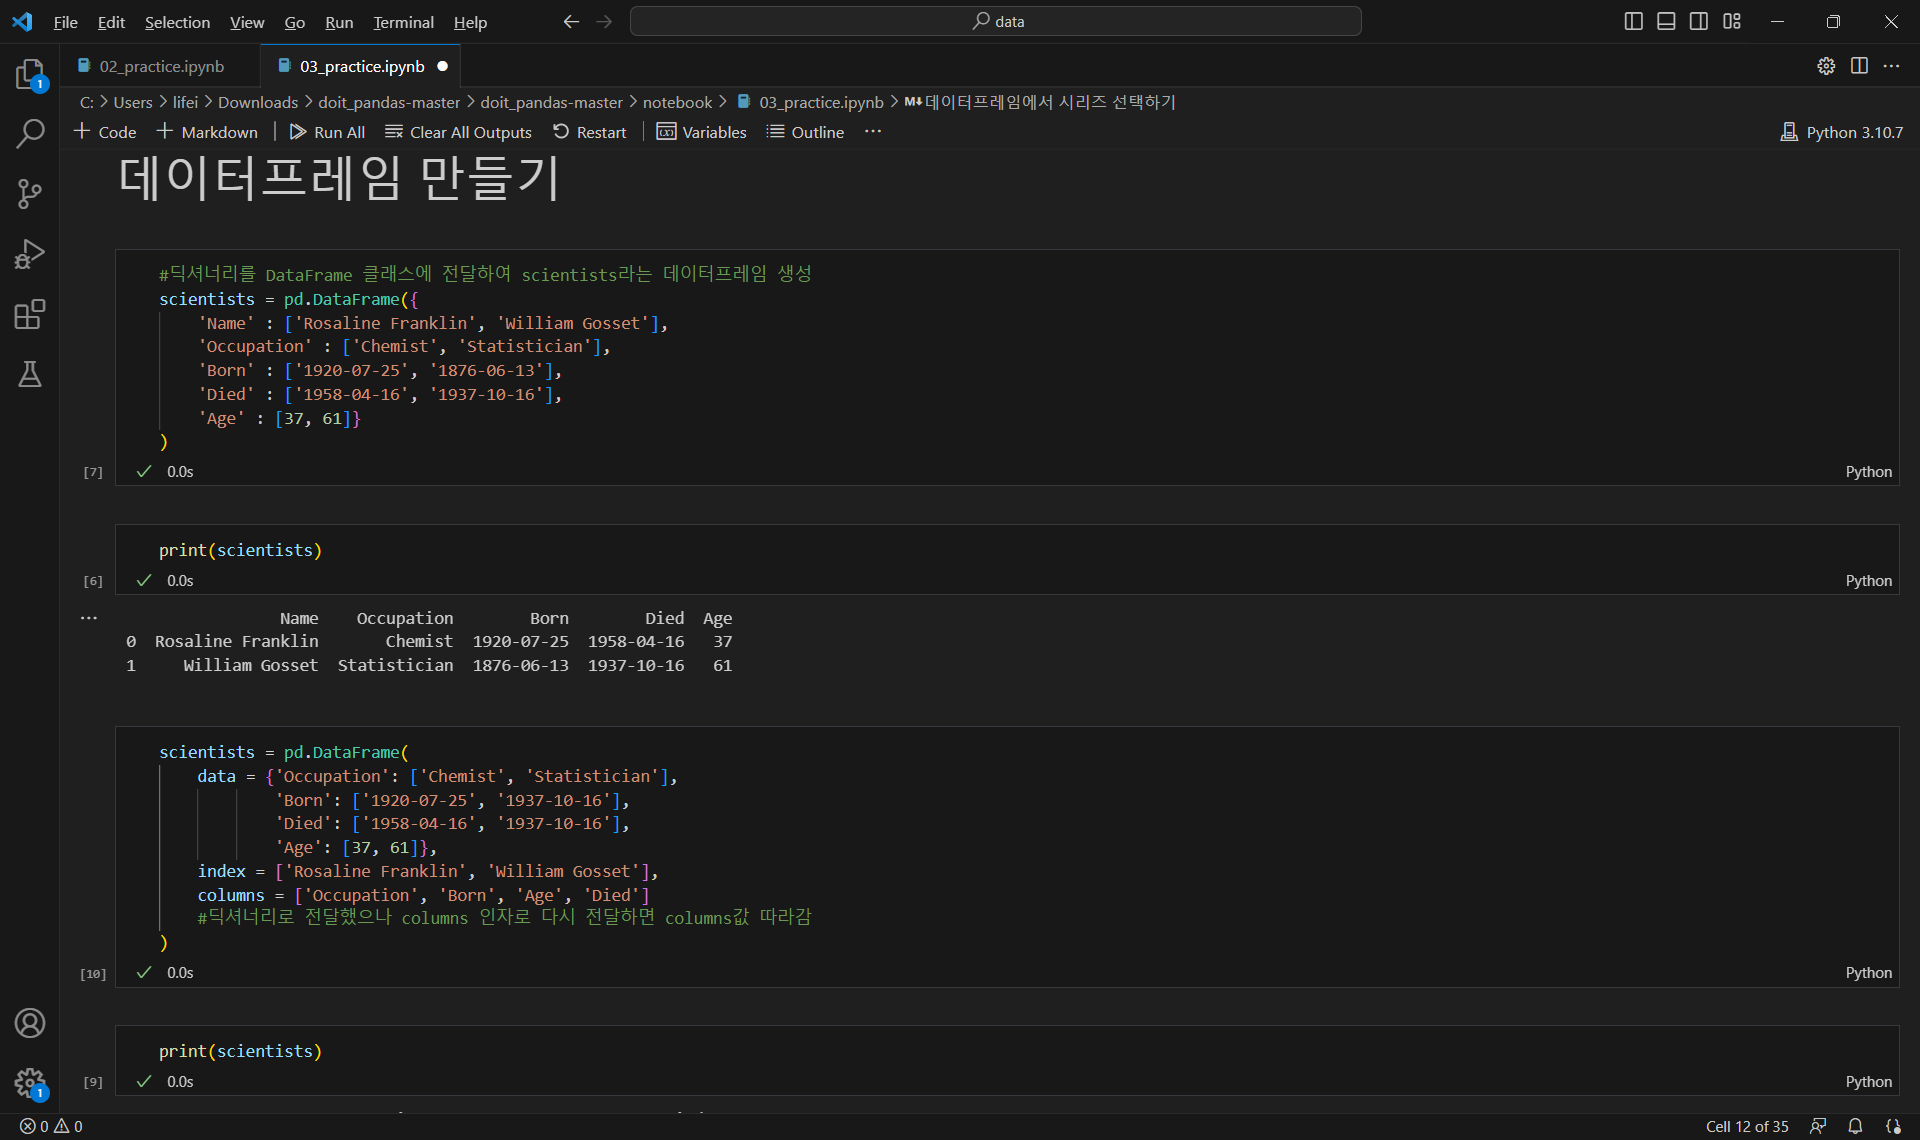The image size is (1920, 1140).
Task: Open Run and Debug view
Action: coord(30,254)
